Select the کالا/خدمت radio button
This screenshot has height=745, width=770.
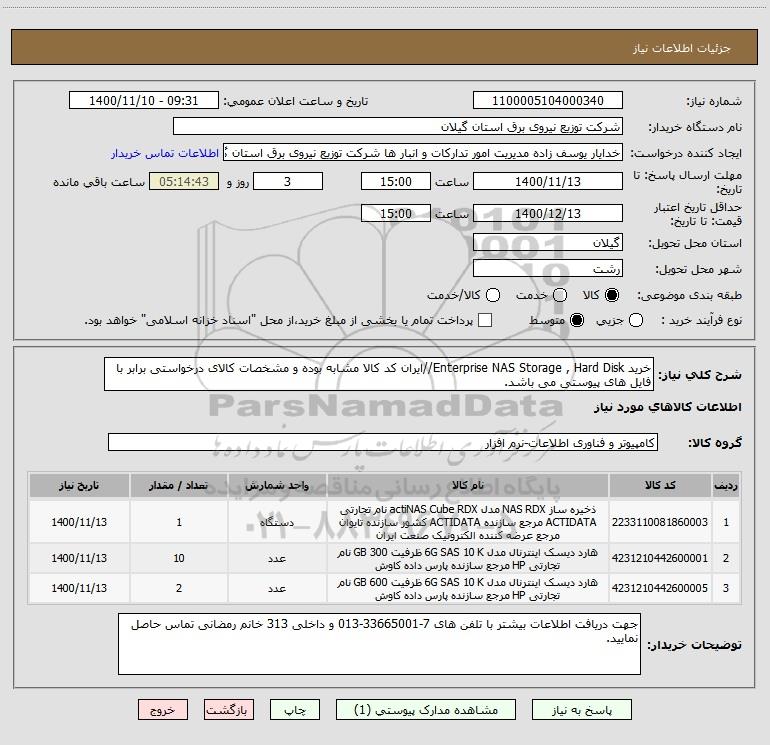coord(493,295)
